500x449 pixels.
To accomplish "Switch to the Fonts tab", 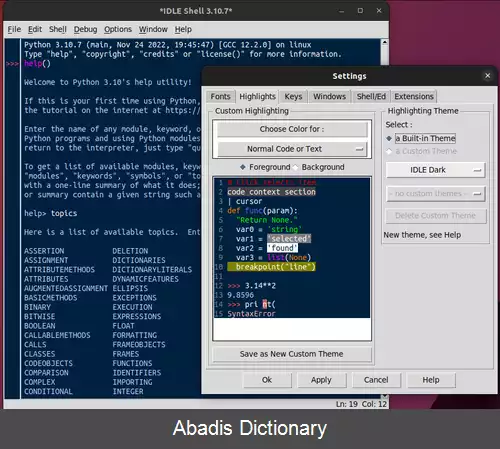I will [x=220, y=97].
